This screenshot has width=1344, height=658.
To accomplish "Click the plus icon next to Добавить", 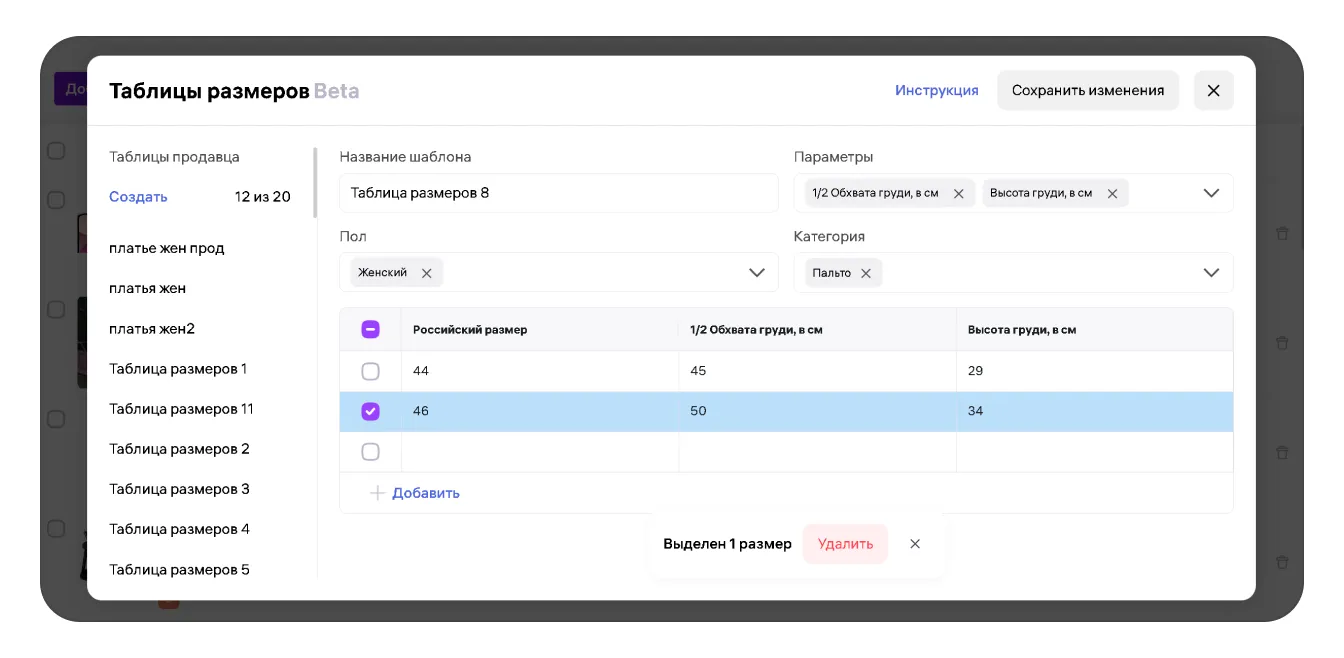I will pos(377,493).
